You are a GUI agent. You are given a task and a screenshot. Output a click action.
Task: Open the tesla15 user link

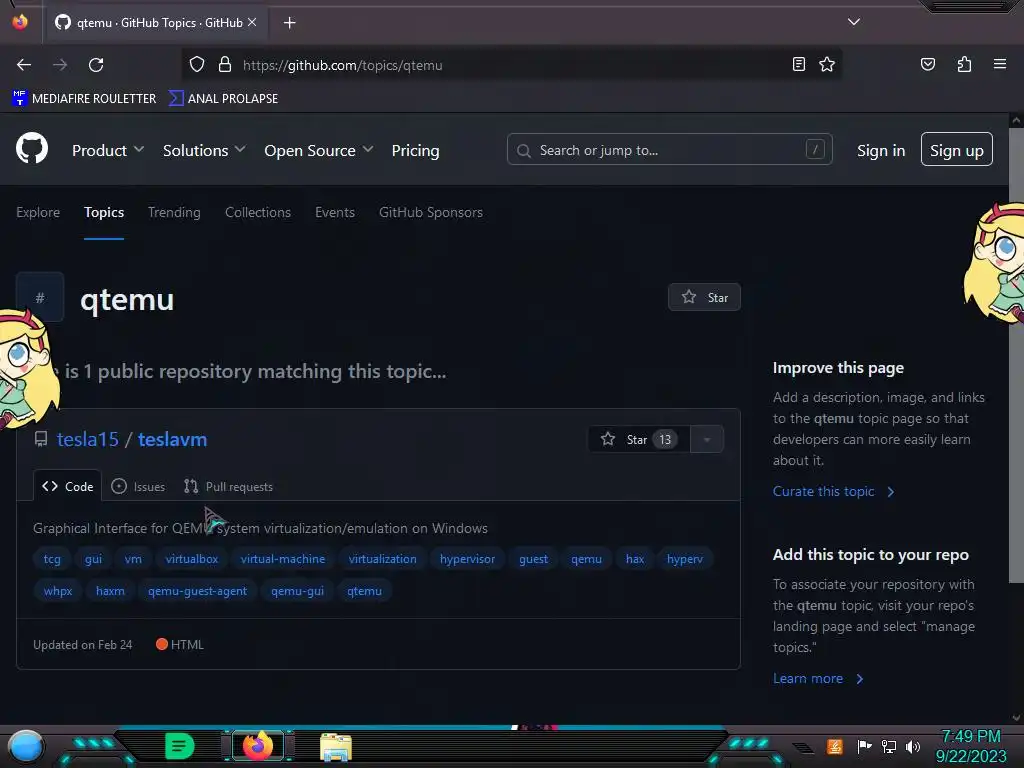88,440
